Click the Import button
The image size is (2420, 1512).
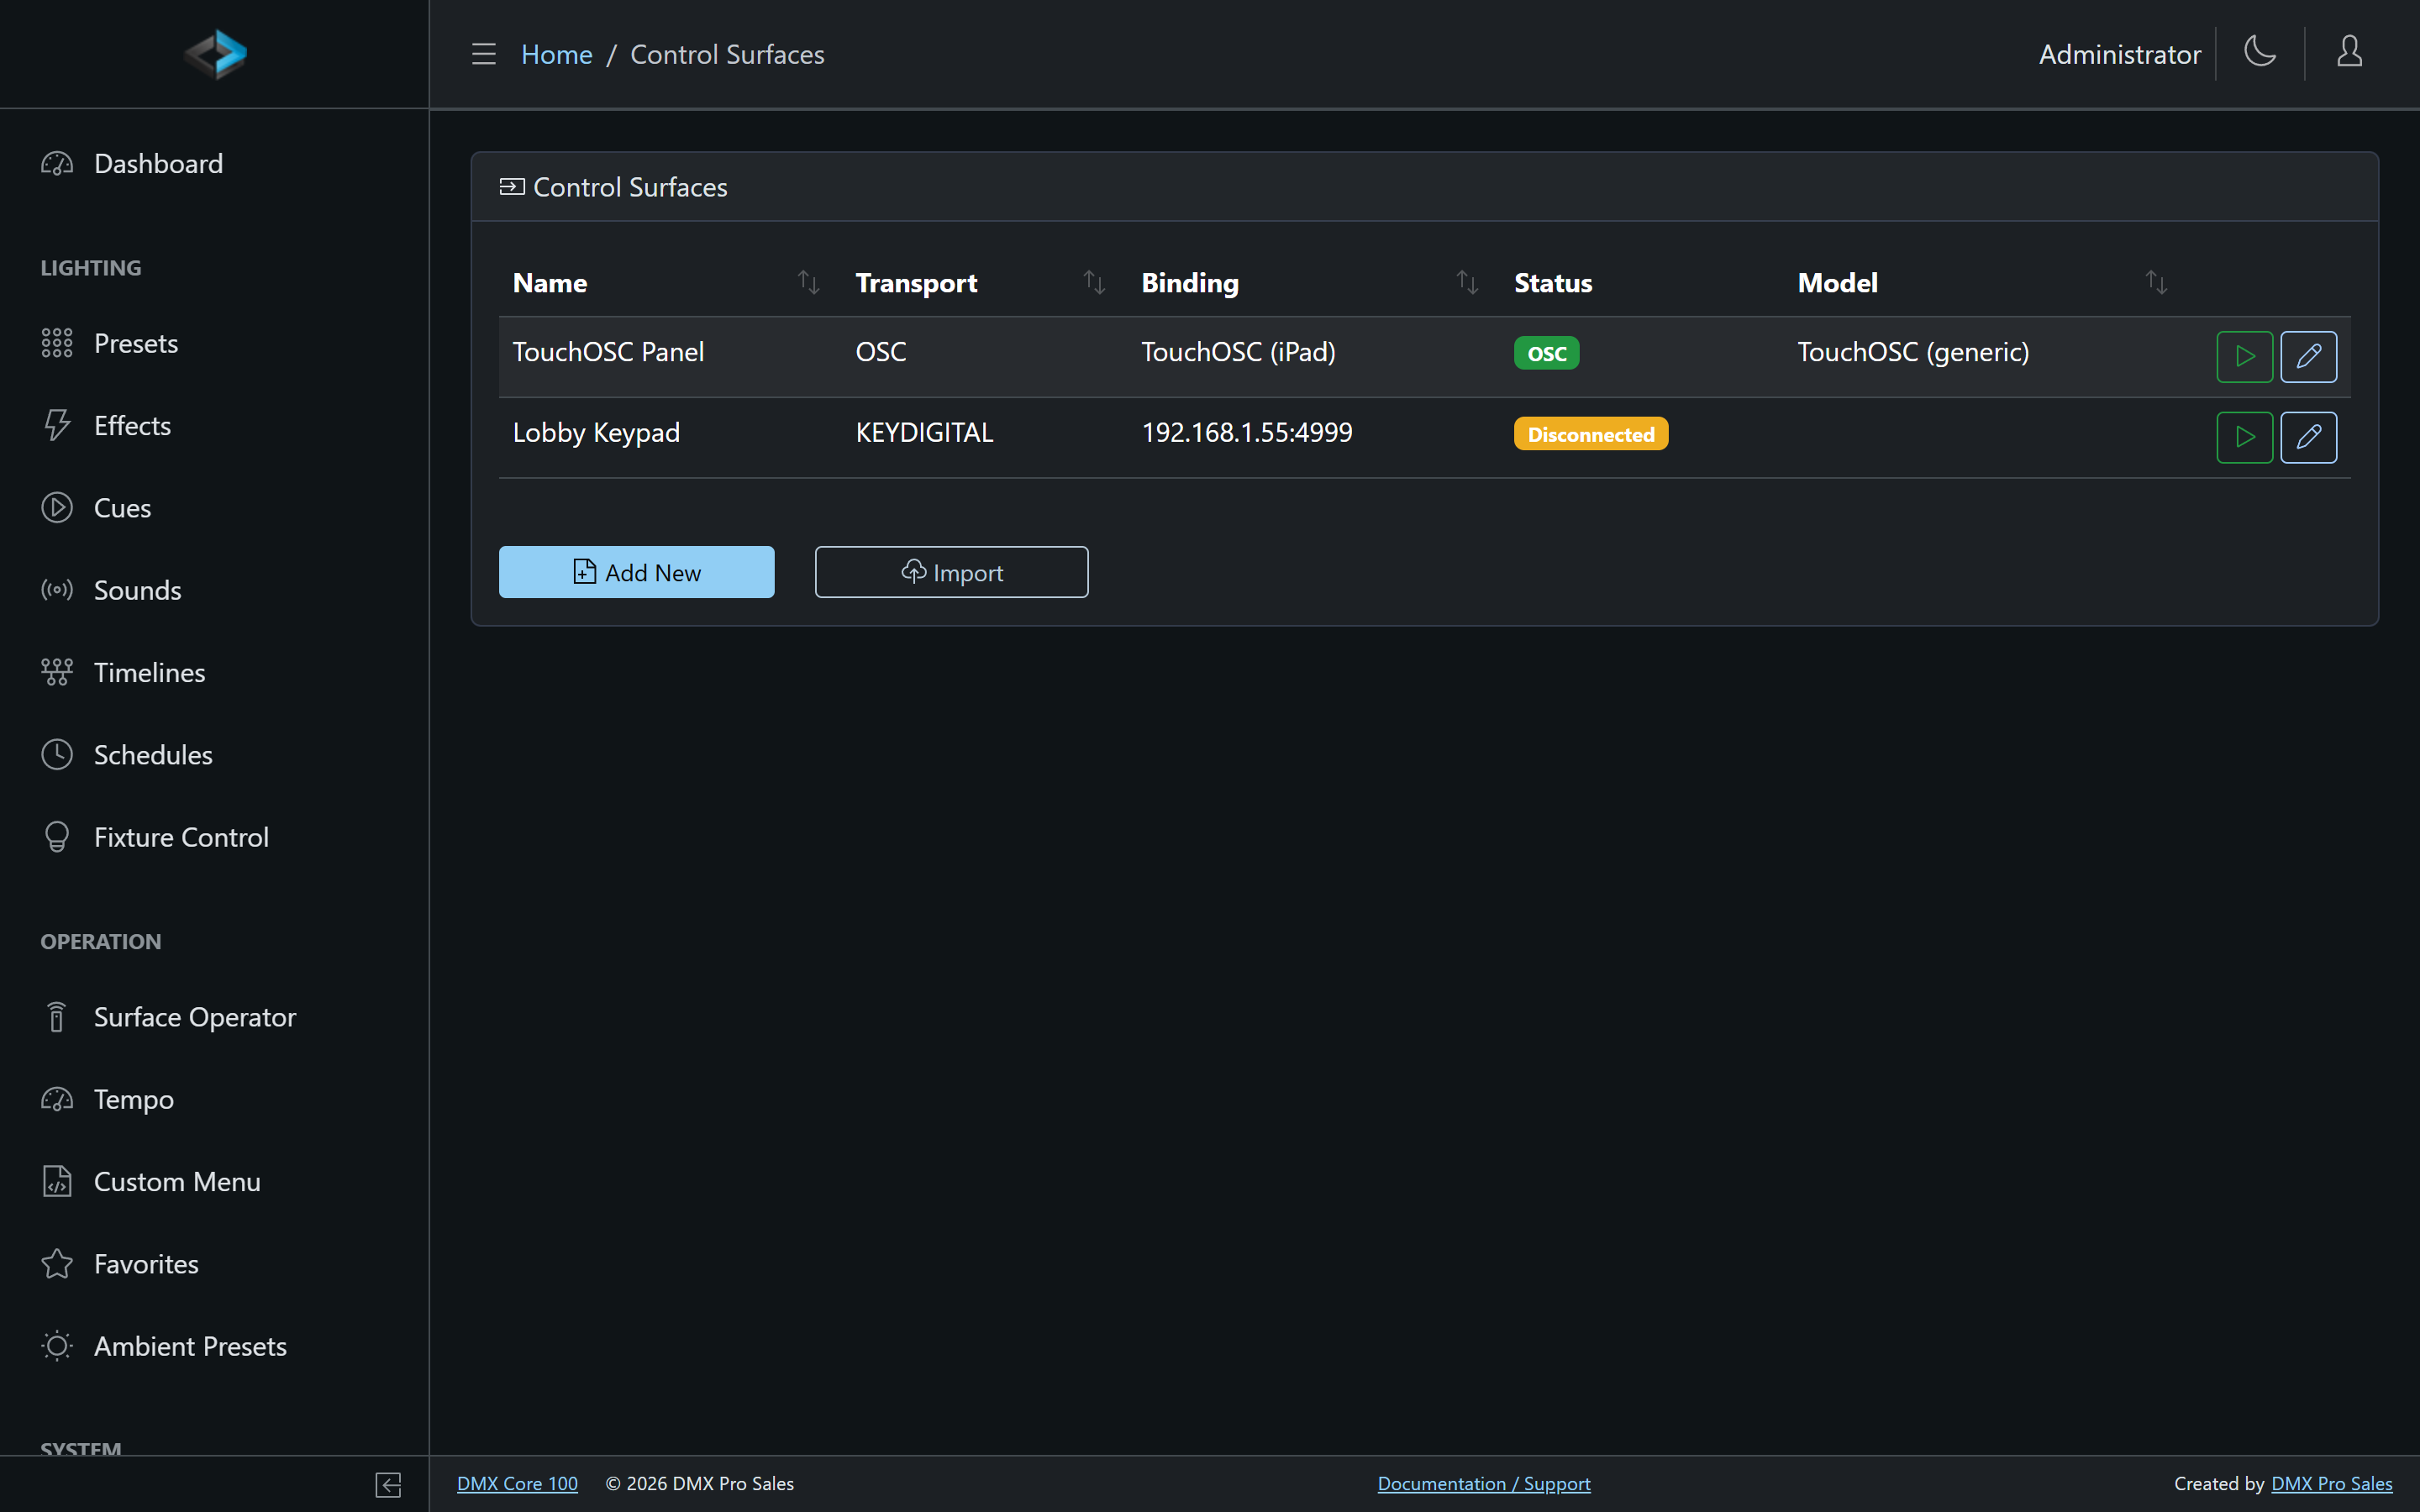coord(951,572)
